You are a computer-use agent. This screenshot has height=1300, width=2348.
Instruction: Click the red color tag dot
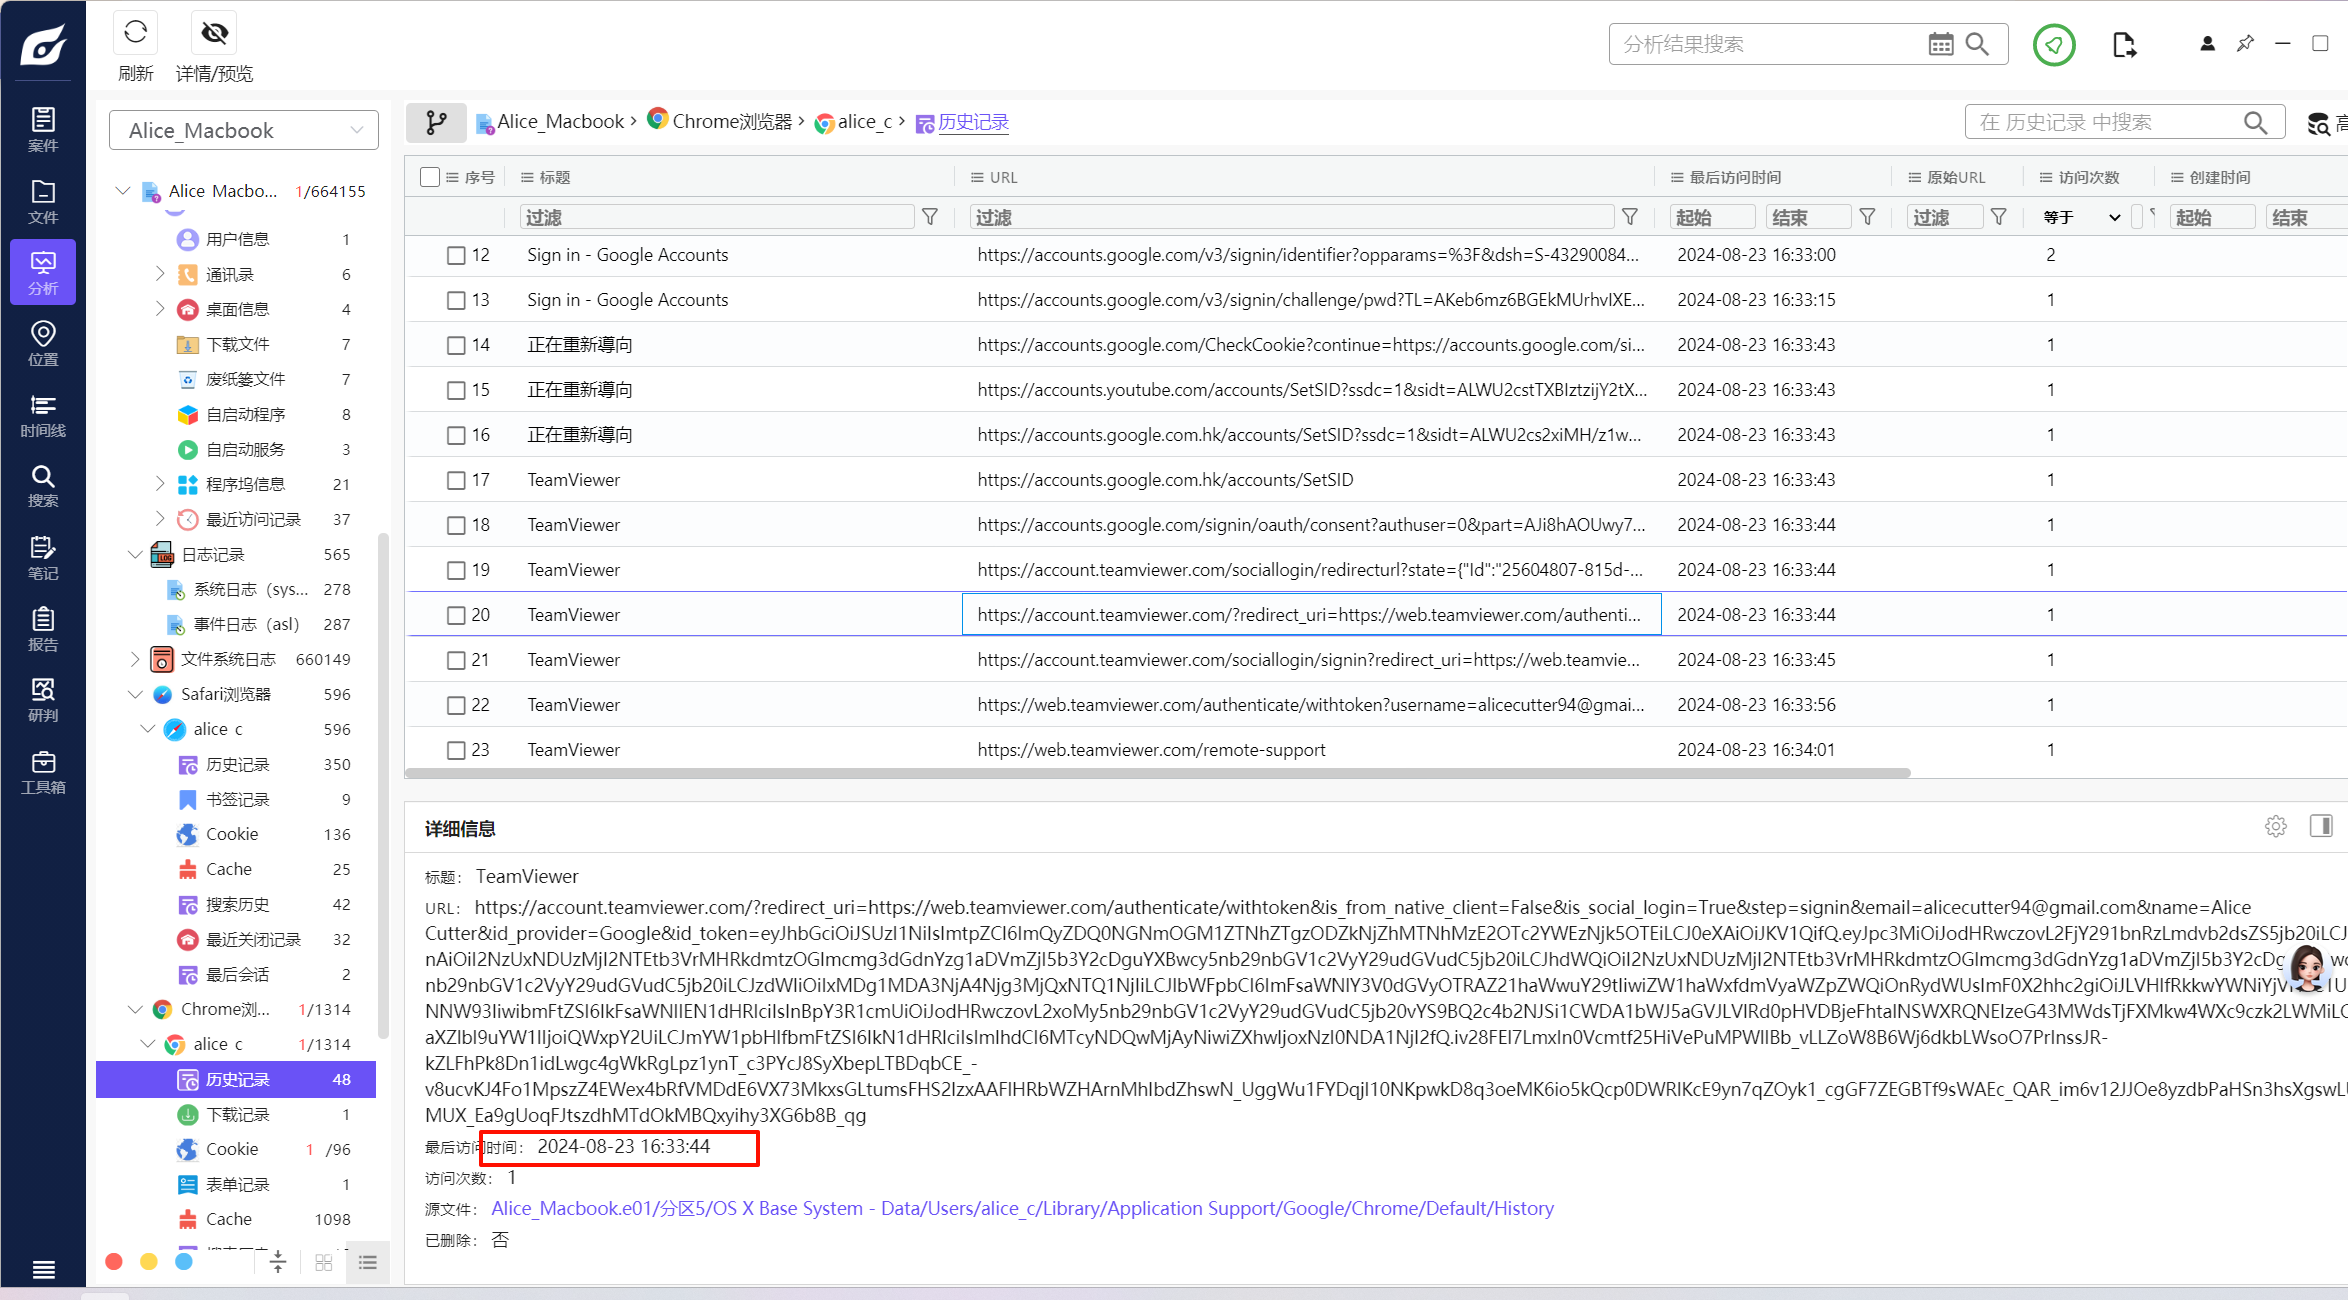pos(114,1261)
